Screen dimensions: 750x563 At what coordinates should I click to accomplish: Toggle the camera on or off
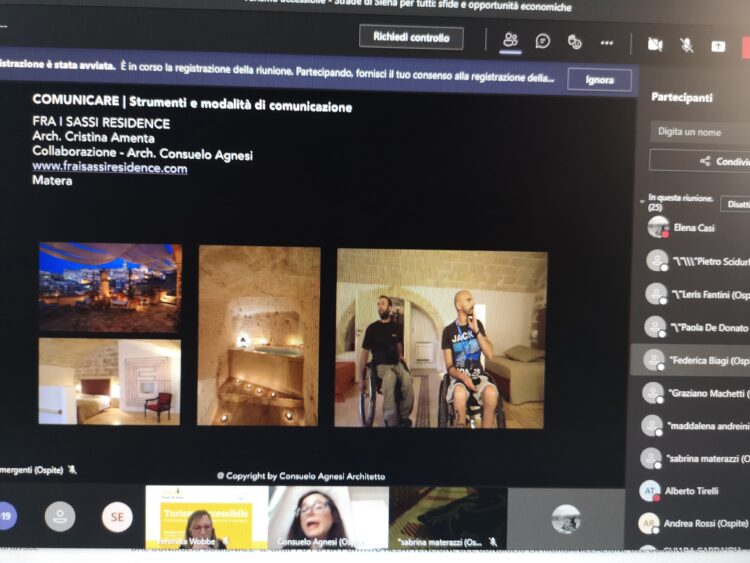[x=655, y=45]
